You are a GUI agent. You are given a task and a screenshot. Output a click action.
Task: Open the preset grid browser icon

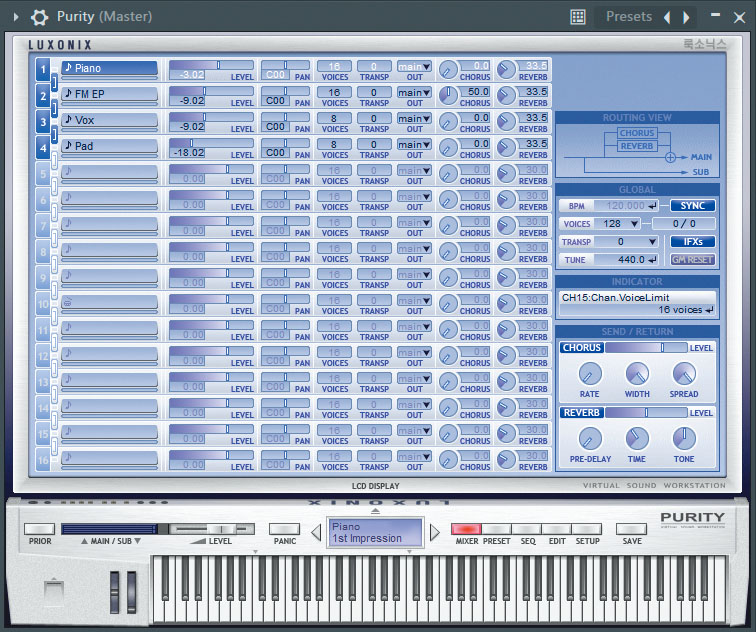(578, 17)
